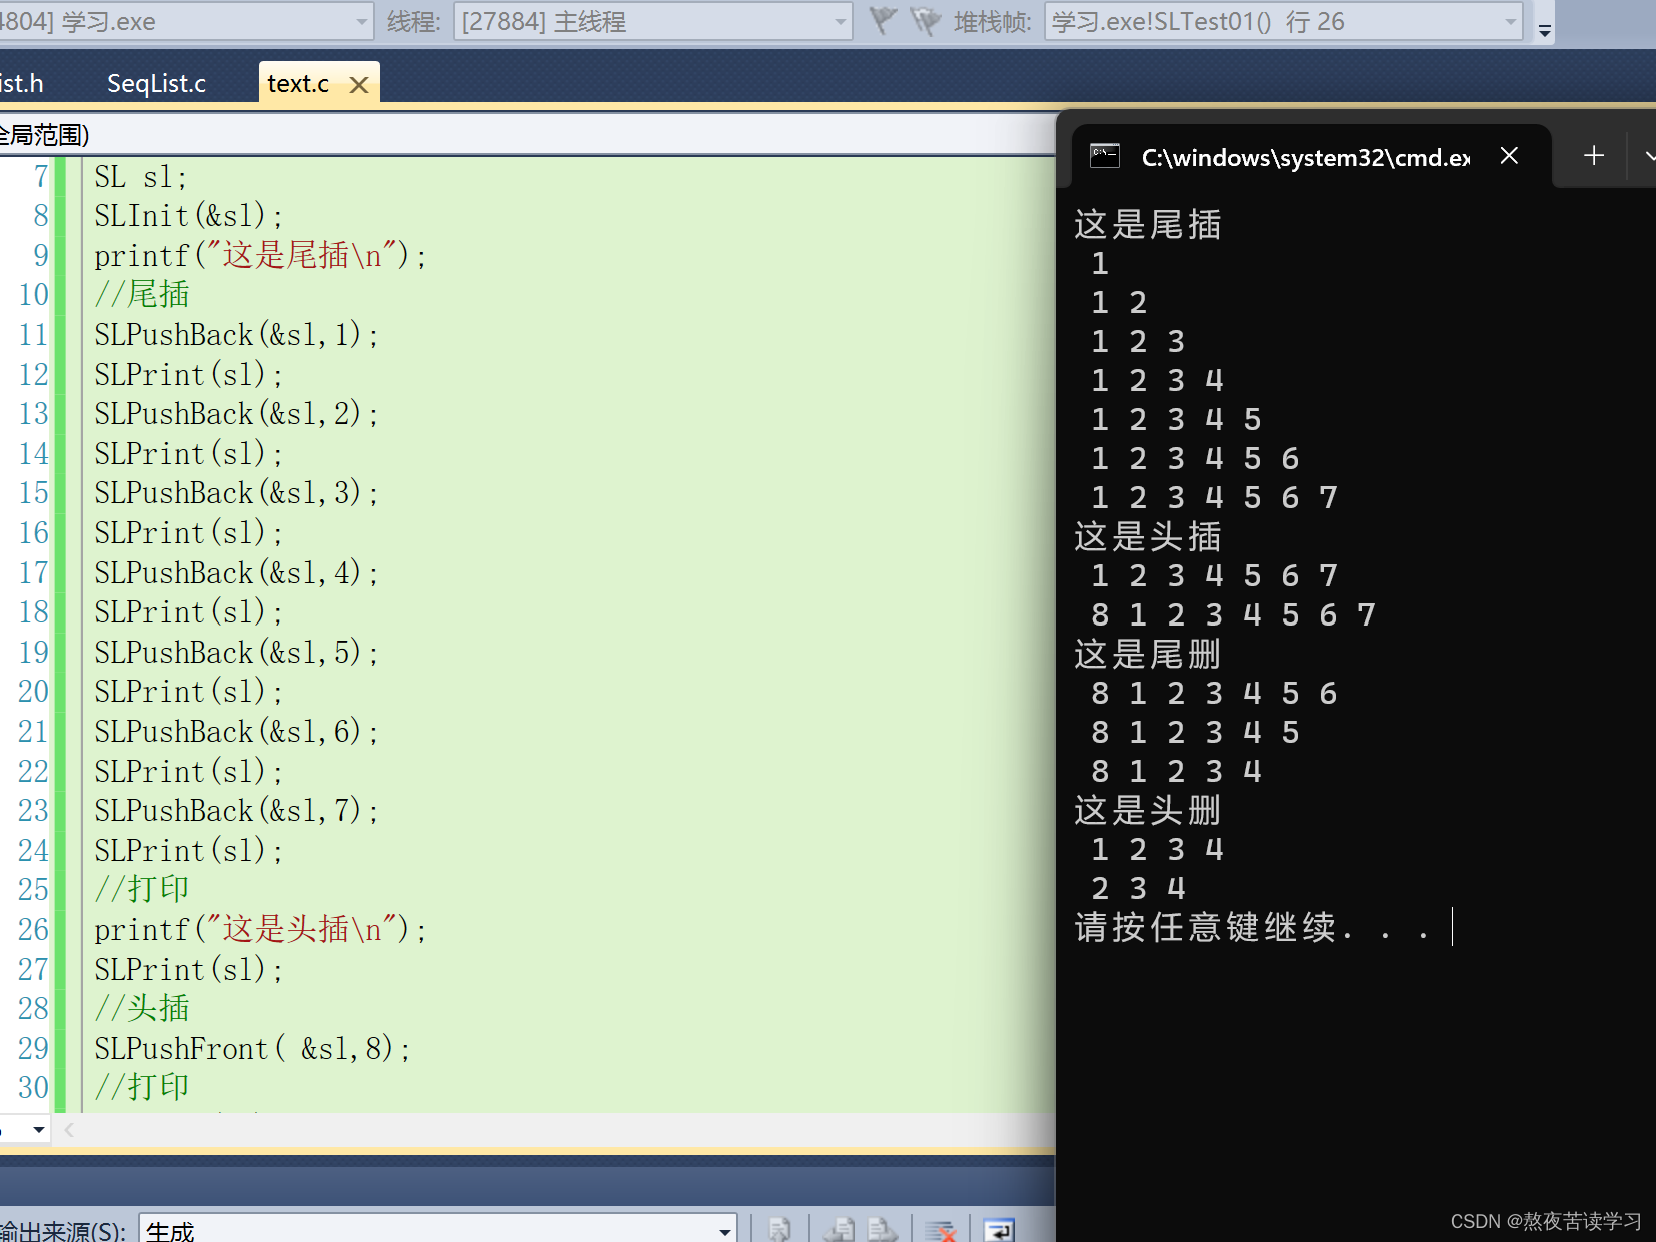Viewport: 1656px width, 1242px height.
Task: Select the text.c editor tab
Action: click(298, 84)
